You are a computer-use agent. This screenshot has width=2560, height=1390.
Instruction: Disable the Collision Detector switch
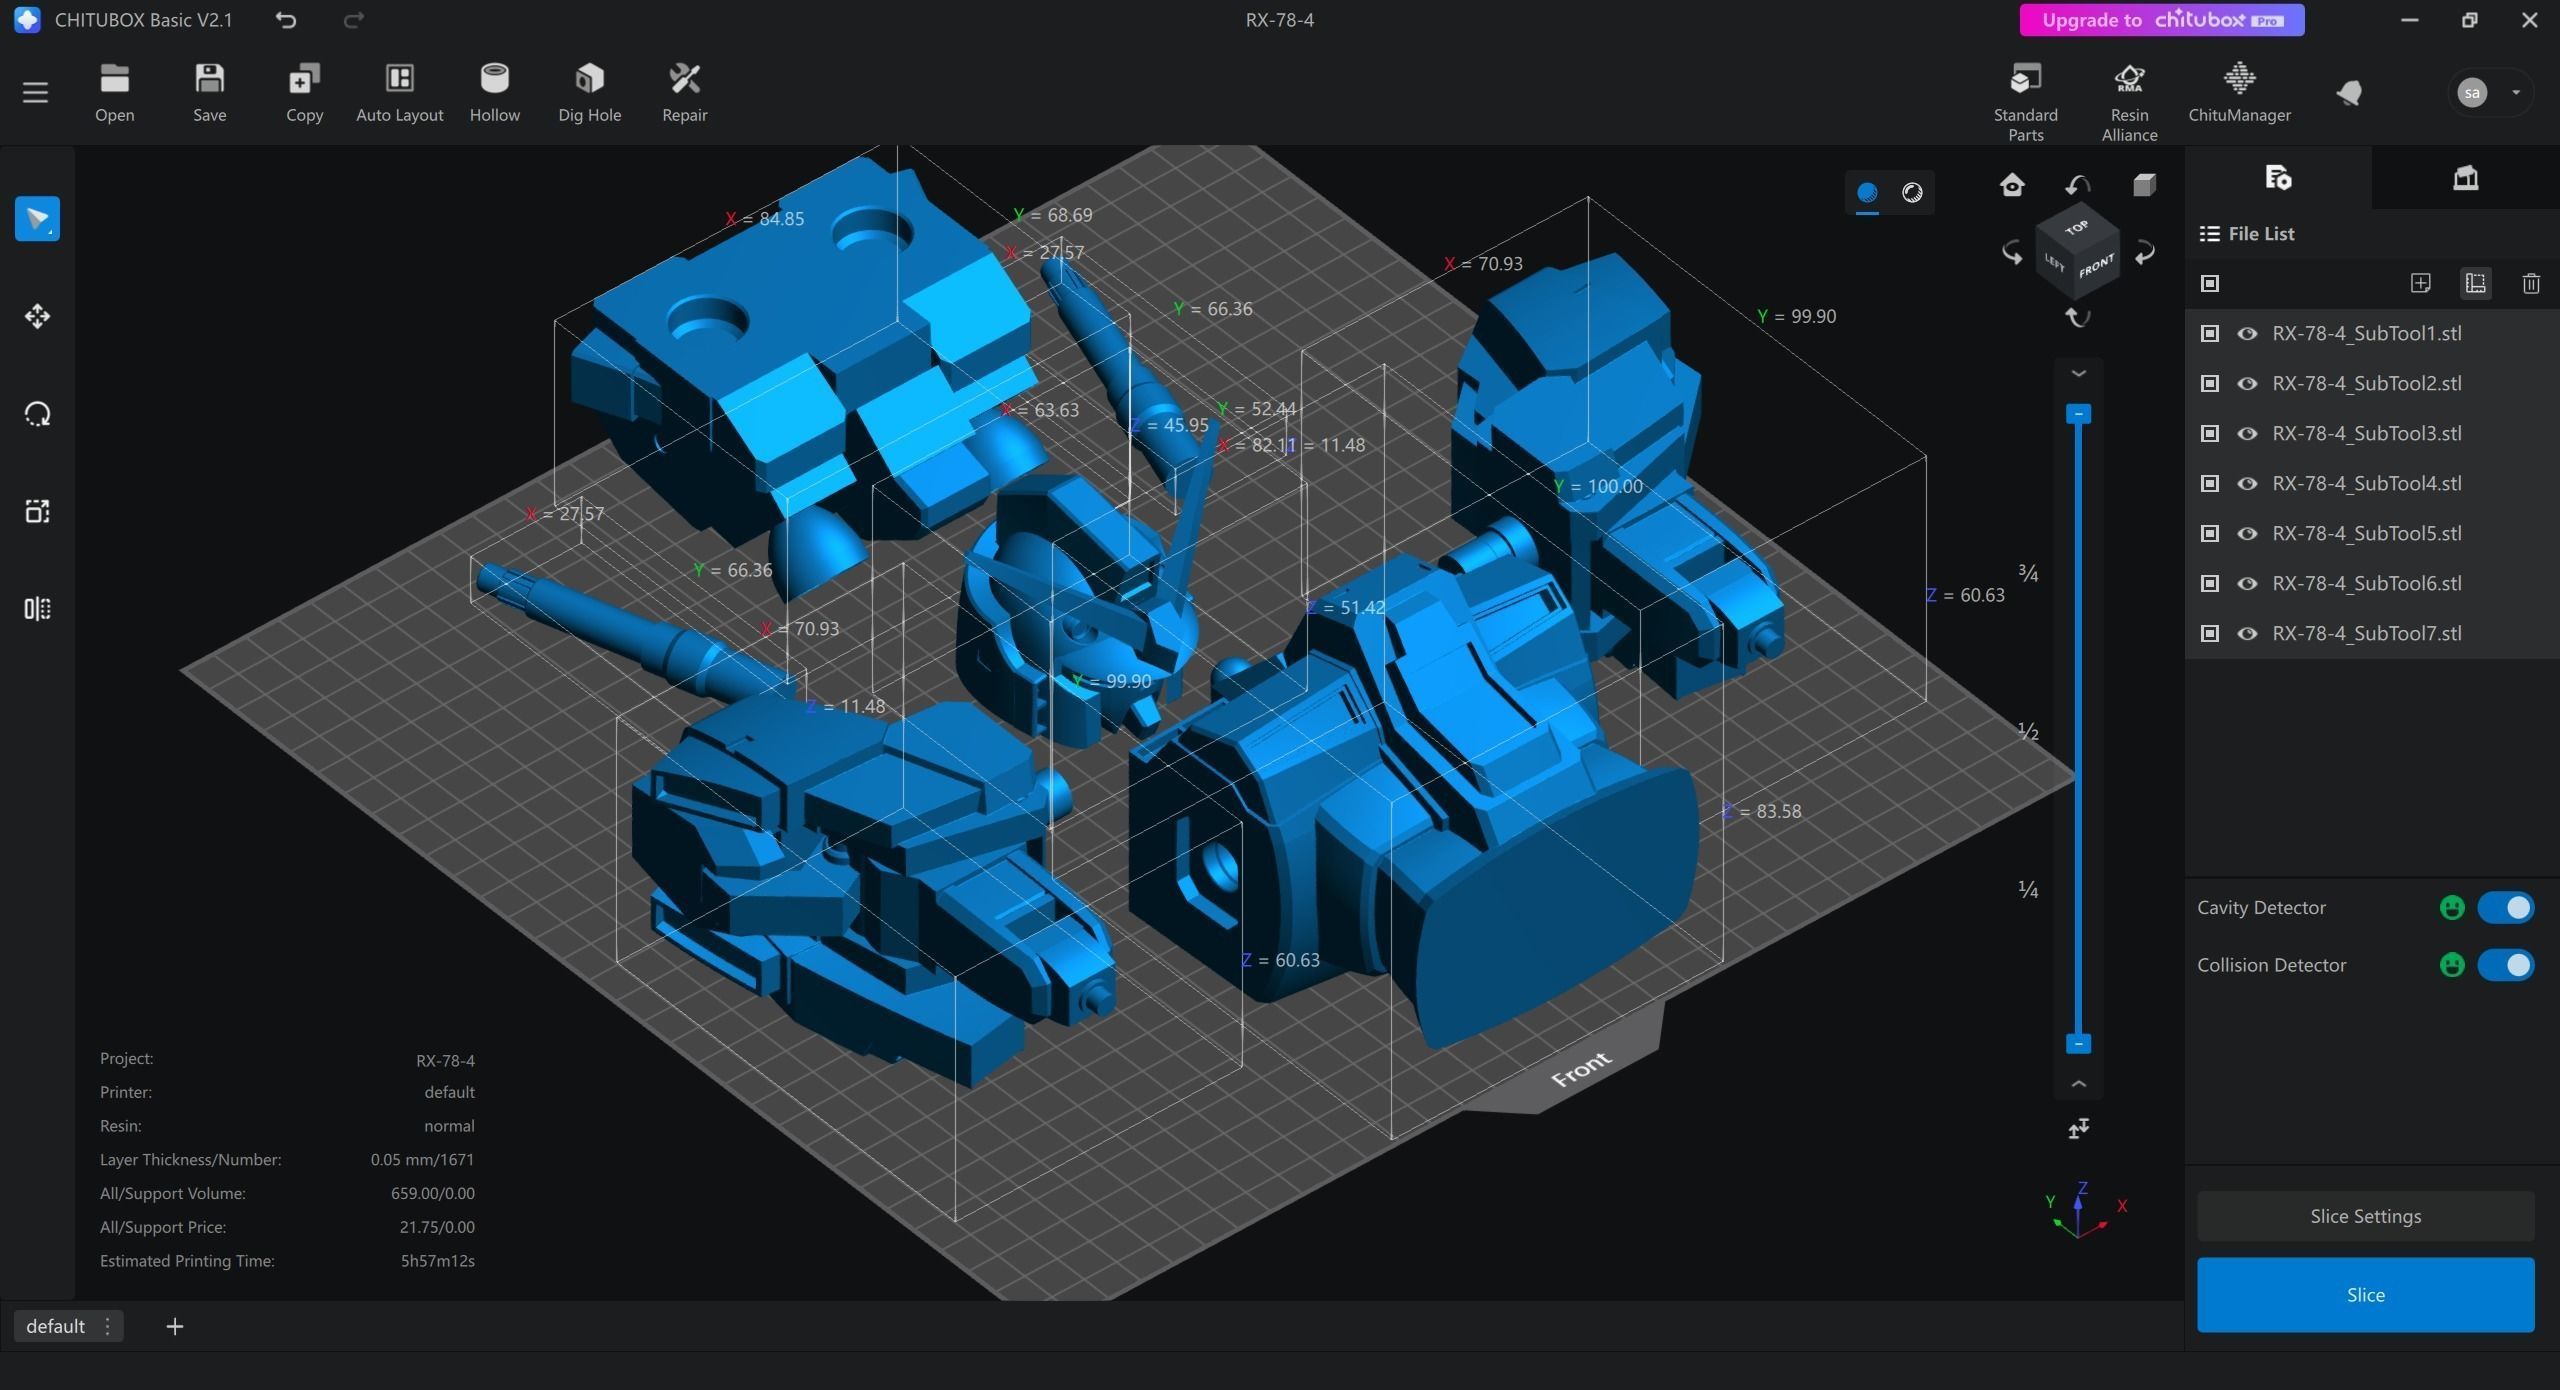click(x=2505, y=966)
